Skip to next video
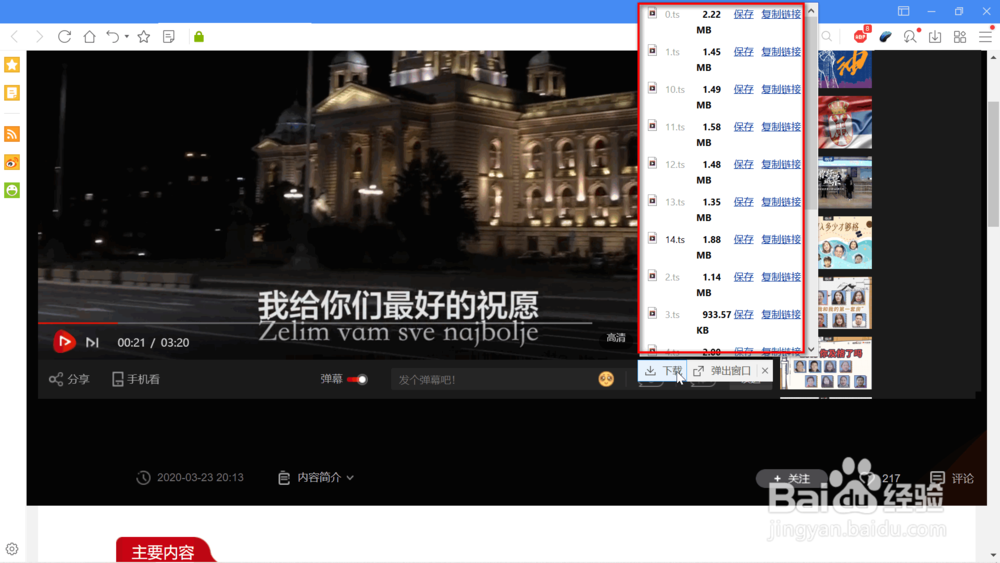Screen dimensions: 1000x563 (92, 342)
